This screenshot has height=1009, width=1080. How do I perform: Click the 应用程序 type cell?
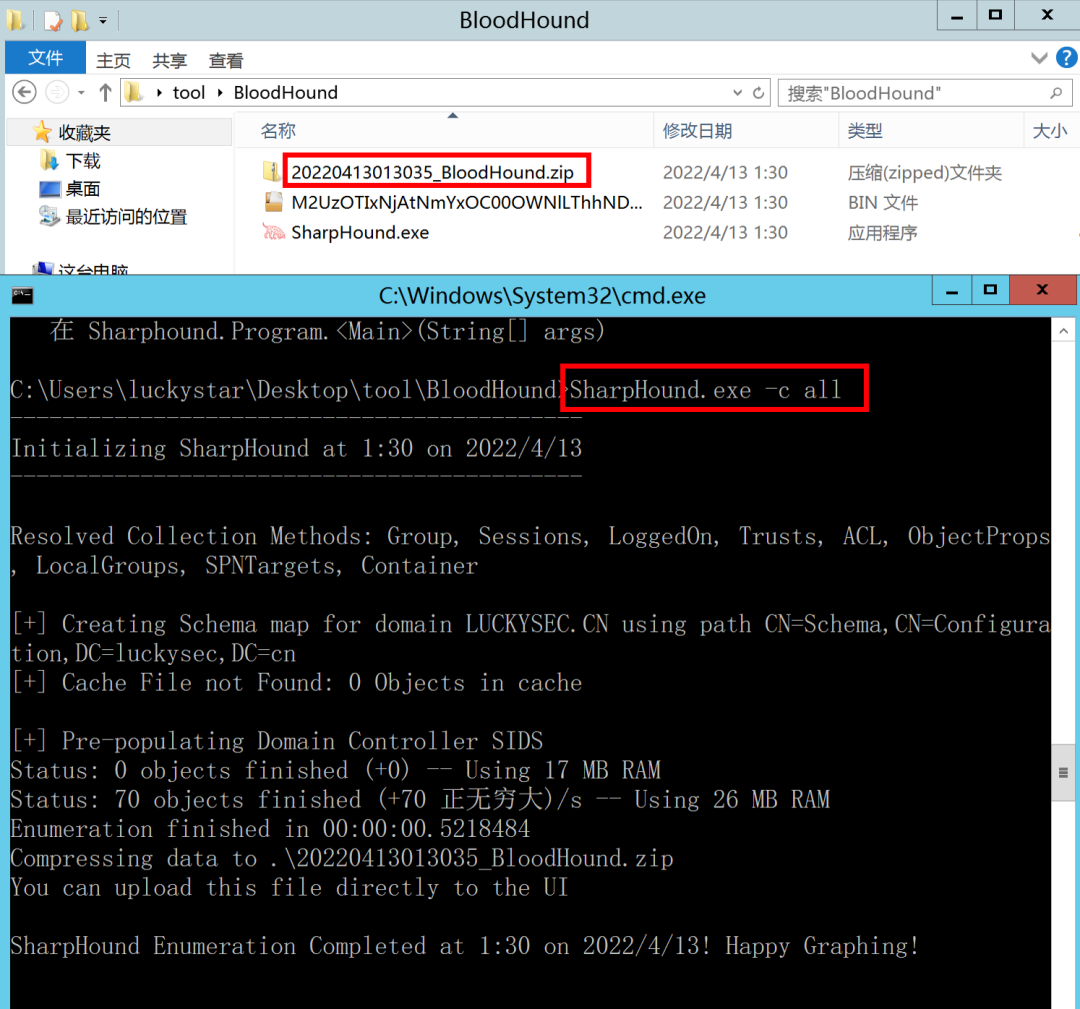pyautogui.click(x=882, y=233)
